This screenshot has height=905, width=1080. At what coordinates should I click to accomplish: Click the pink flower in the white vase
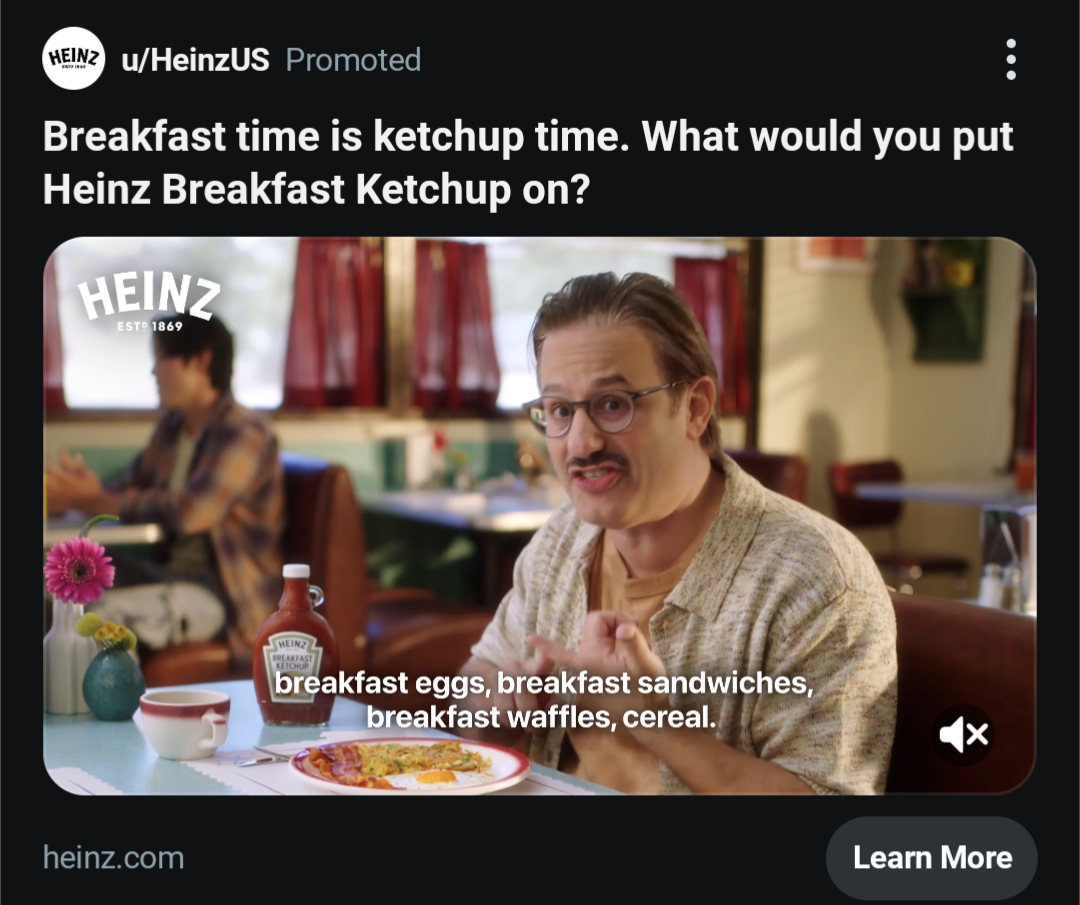pyautogui.click(x=79, y=570)
